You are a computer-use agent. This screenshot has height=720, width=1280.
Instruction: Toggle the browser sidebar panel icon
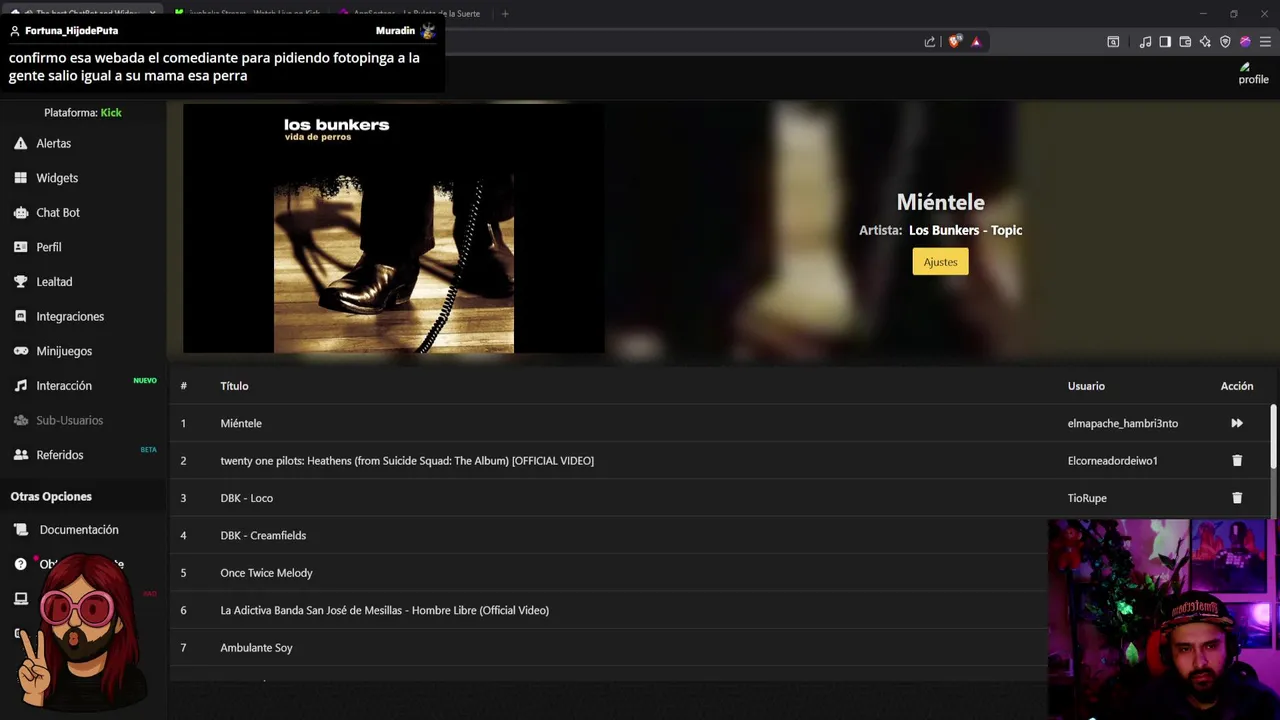(1165, 41)
